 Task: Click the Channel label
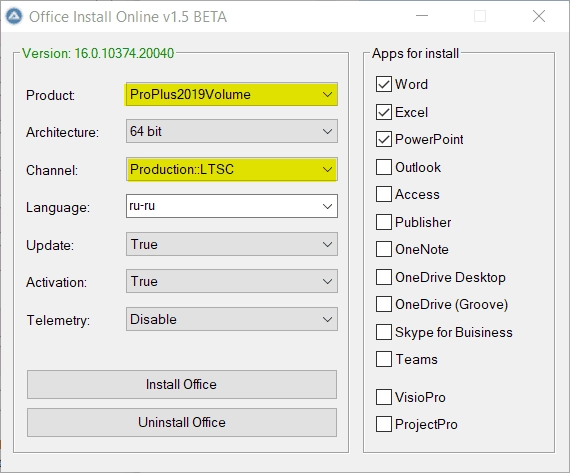tap(52, 170)
